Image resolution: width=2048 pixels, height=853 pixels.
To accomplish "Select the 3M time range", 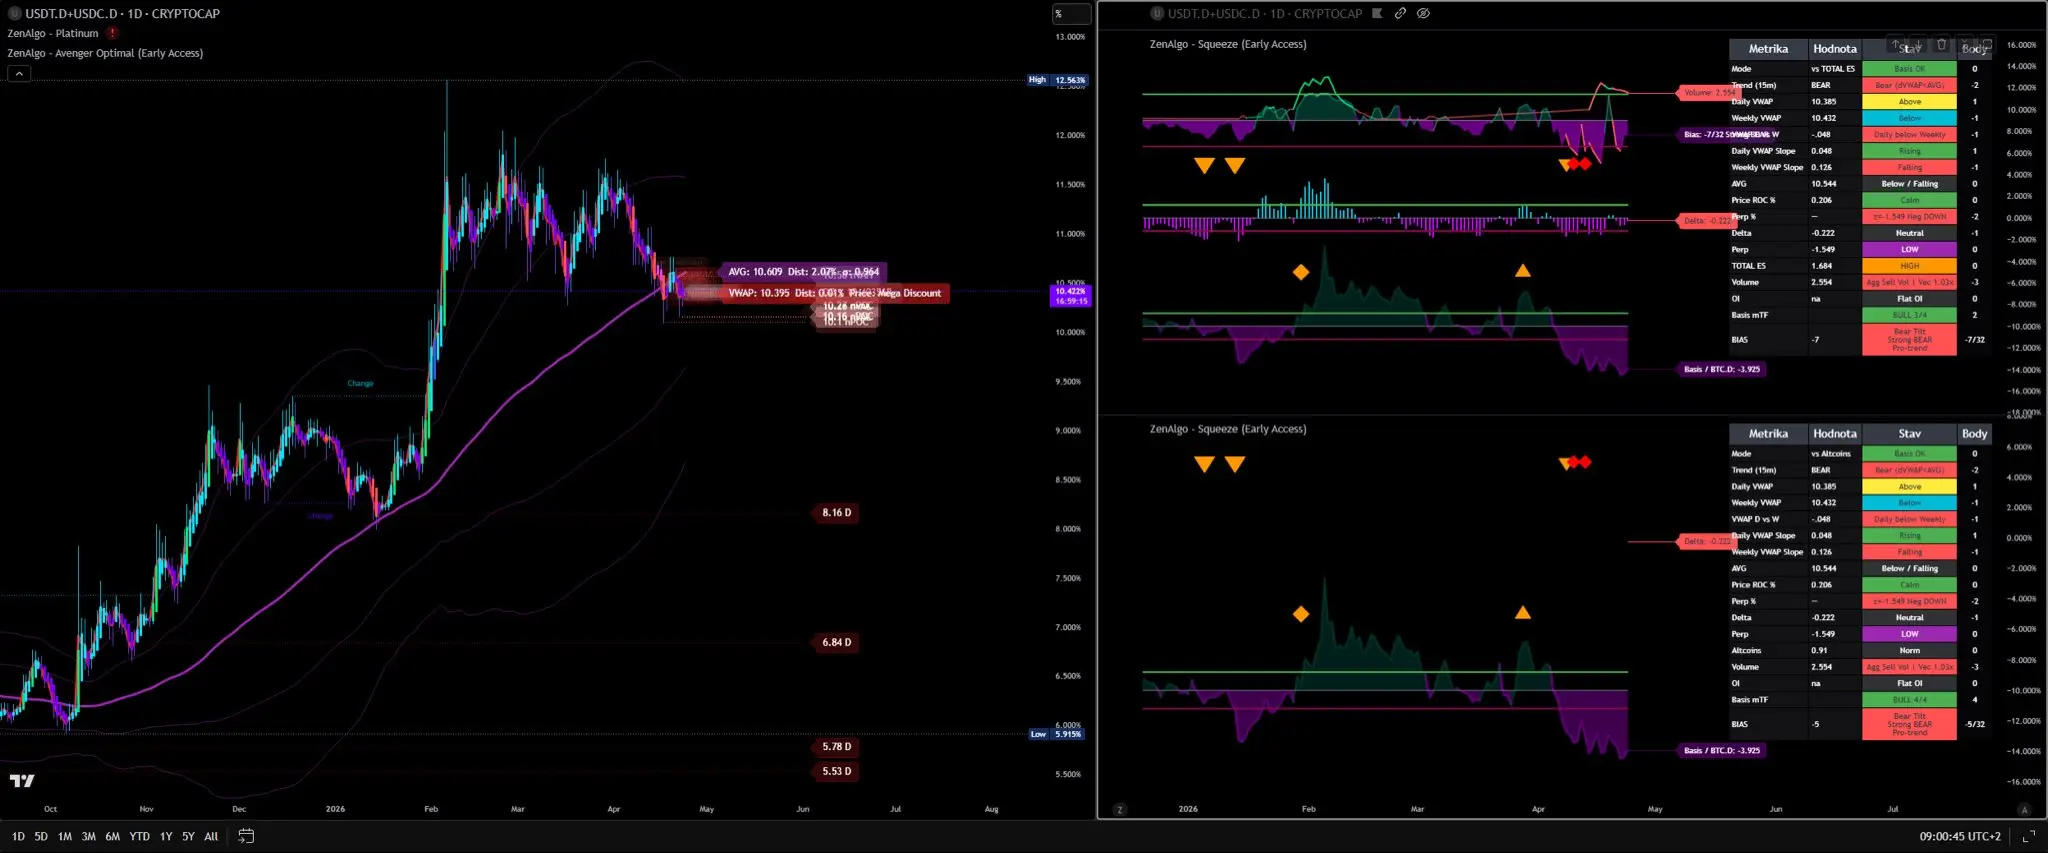I will click(x=89, y=836).
